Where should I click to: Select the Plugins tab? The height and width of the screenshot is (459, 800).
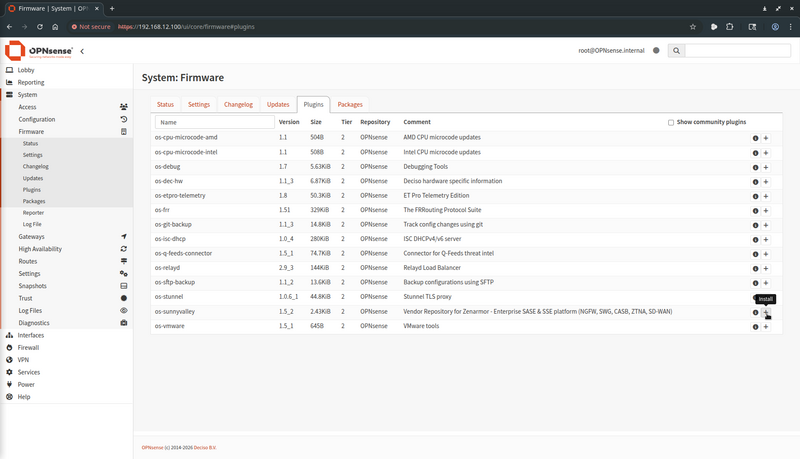coord(313,104)
